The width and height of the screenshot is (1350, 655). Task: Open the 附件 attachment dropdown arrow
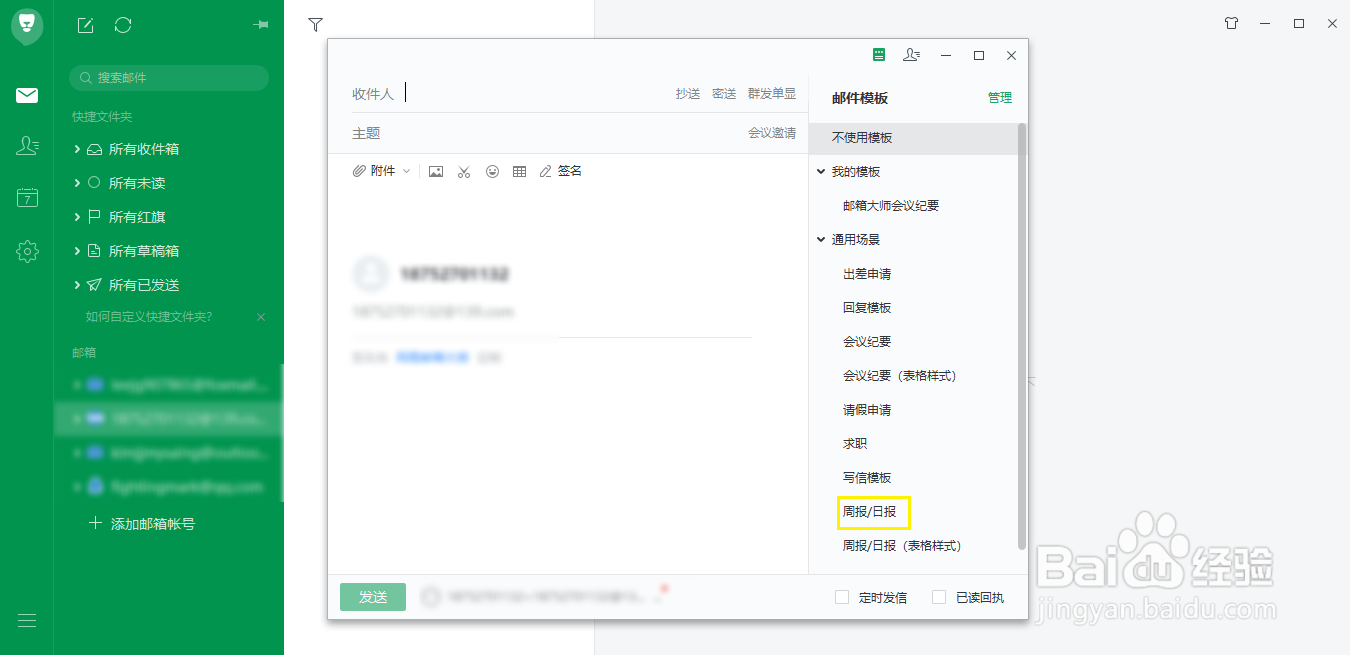[x=406, y=171]
